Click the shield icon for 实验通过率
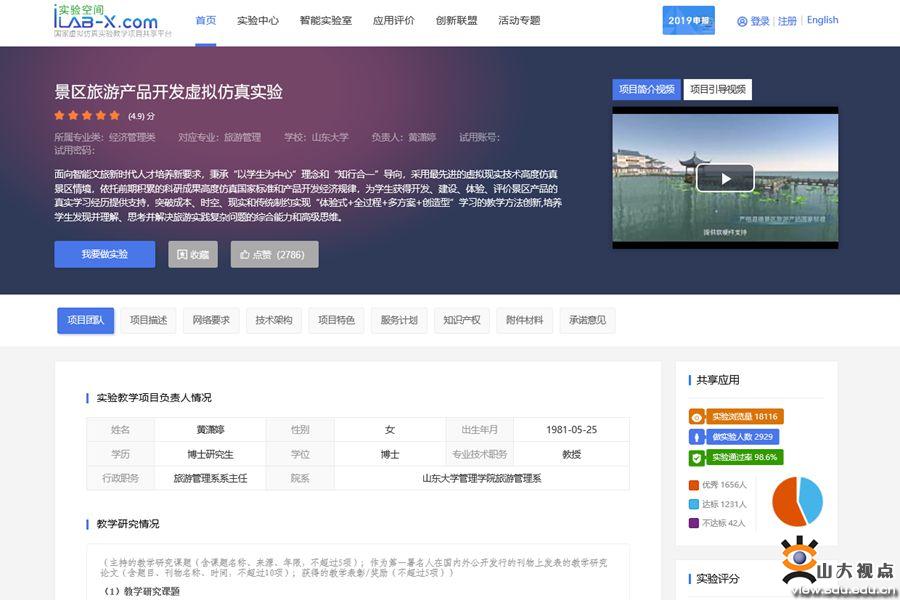Viewport: 900px width, 600px height. [x=696, y=458]
